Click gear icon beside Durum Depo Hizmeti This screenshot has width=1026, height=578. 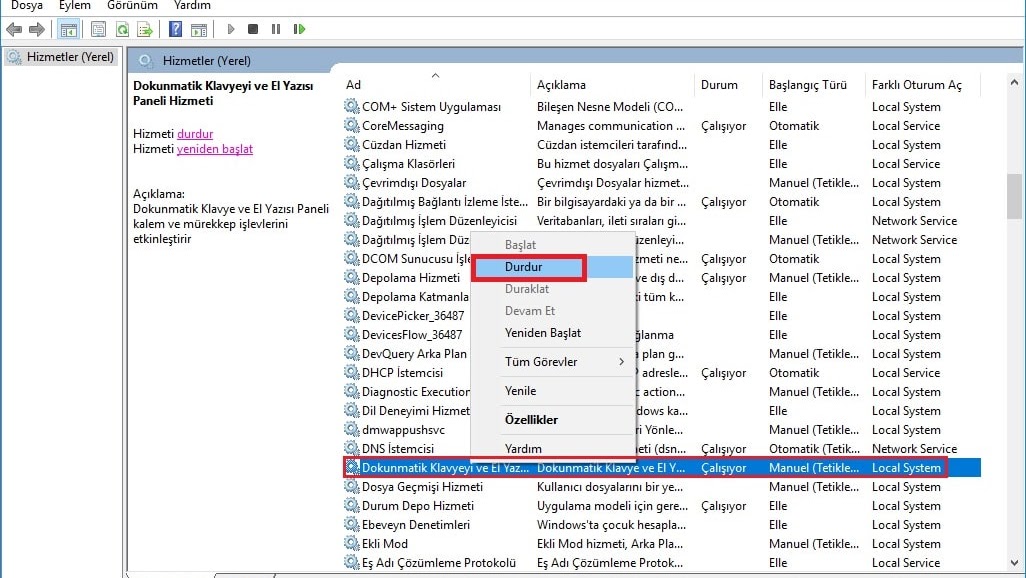coord(352,505)
